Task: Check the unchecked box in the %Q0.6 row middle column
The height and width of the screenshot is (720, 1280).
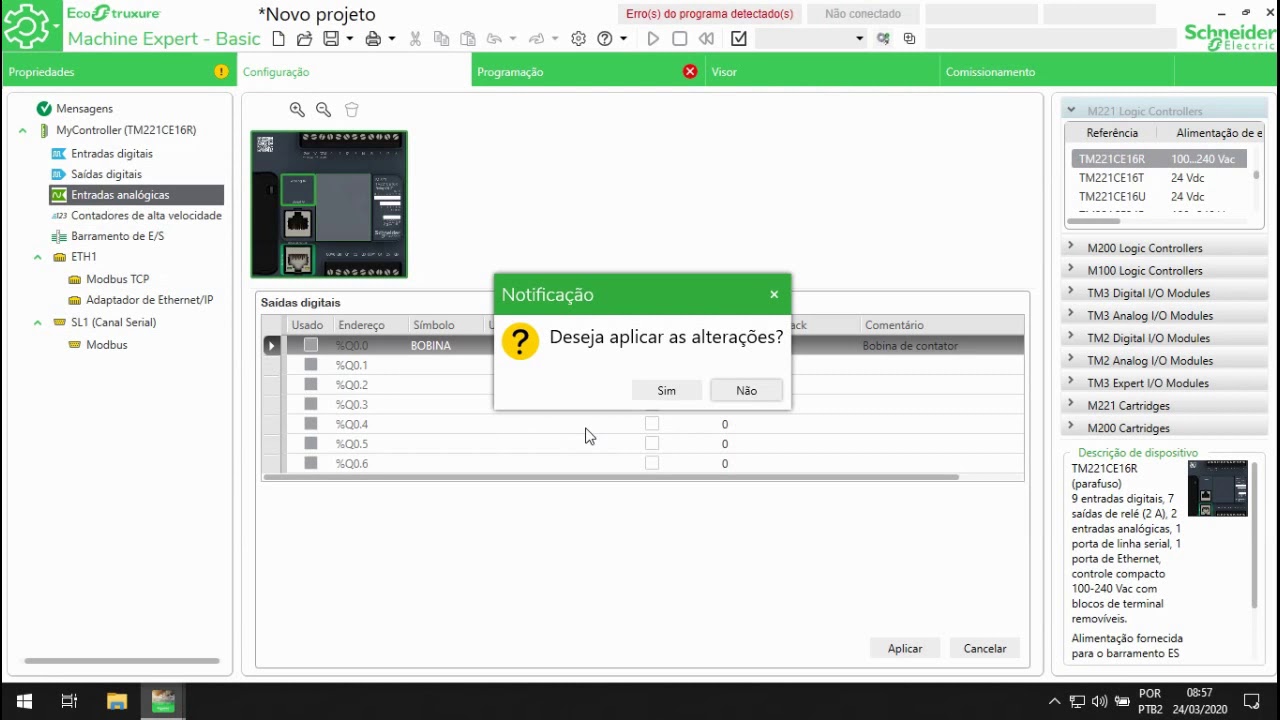Action: coord(652,463)
